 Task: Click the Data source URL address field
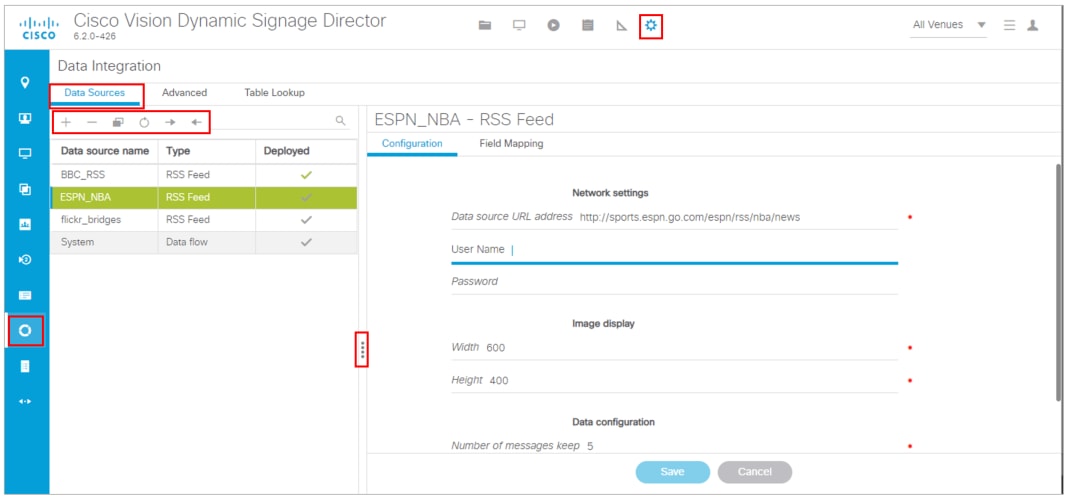pos(674,217)
